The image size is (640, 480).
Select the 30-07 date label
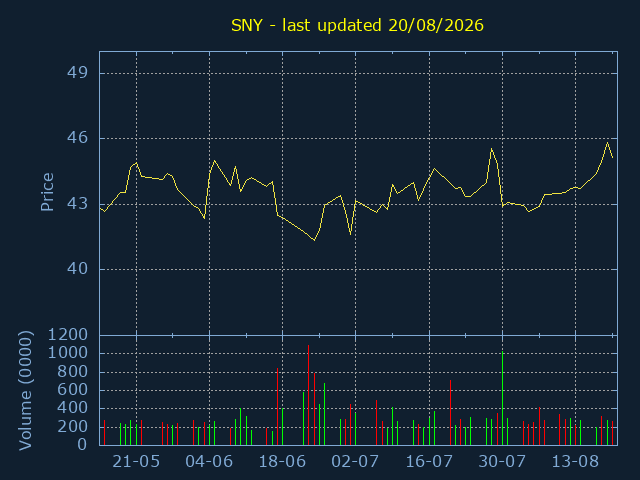(x=502, y=462)
